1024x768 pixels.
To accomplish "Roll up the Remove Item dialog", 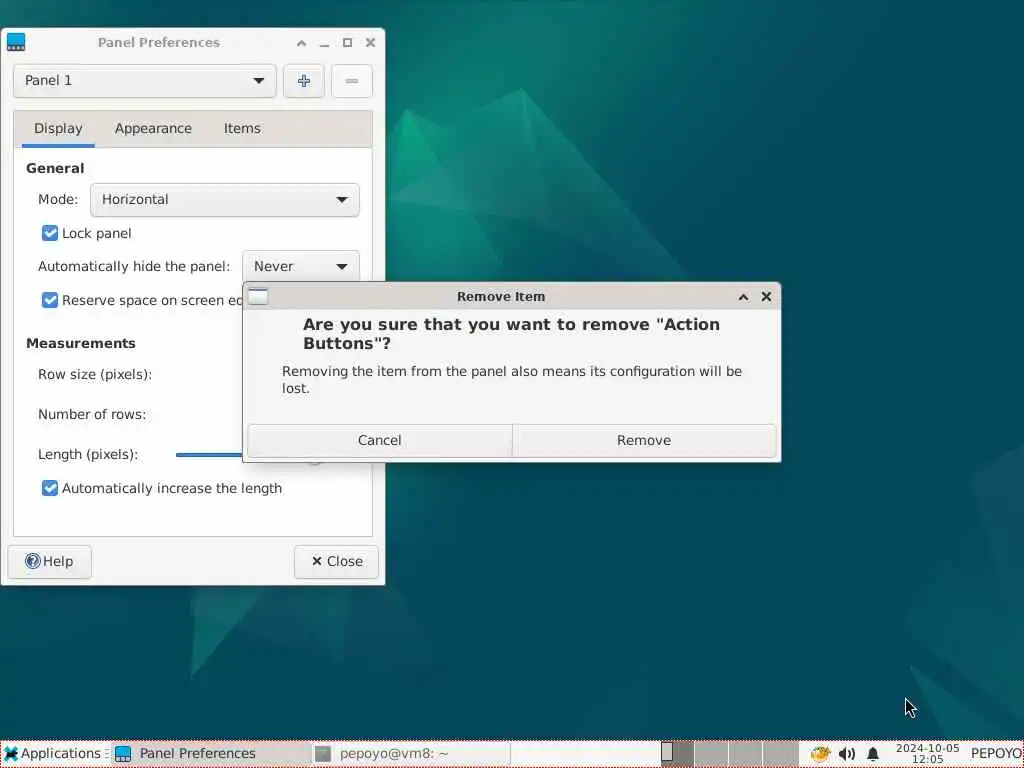I will coord(743,297).
